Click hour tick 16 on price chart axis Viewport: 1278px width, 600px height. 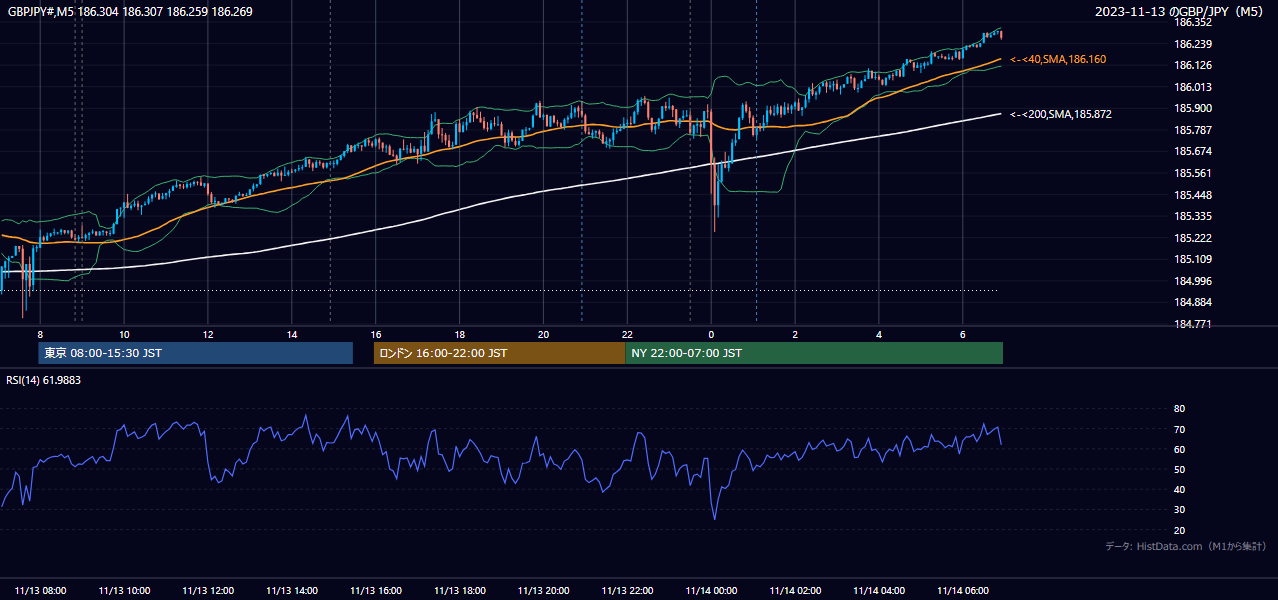coord(375,334)
